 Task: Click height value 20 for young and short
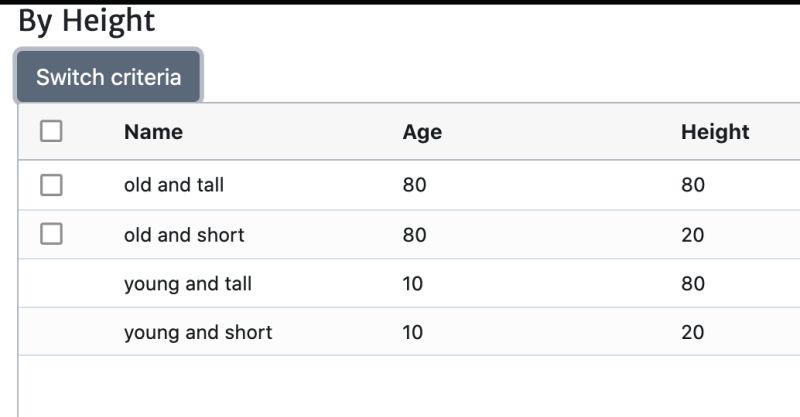point(692,332)
